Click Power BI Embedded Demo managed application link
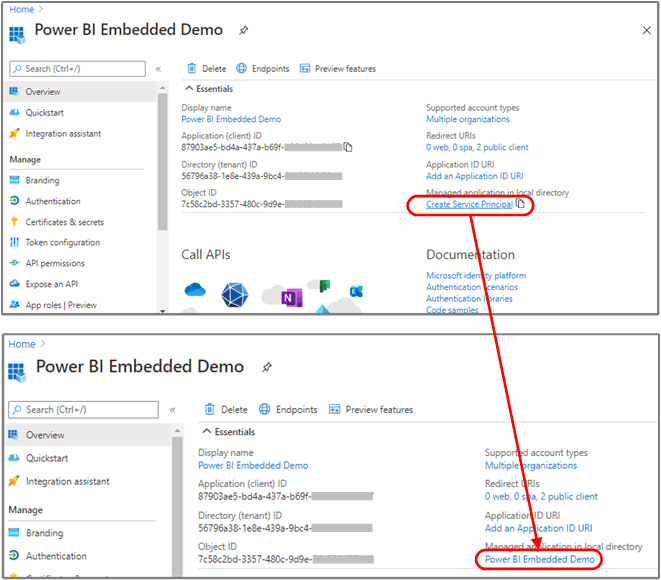This screenshot has width=661, height=580. tap(540, 559)
